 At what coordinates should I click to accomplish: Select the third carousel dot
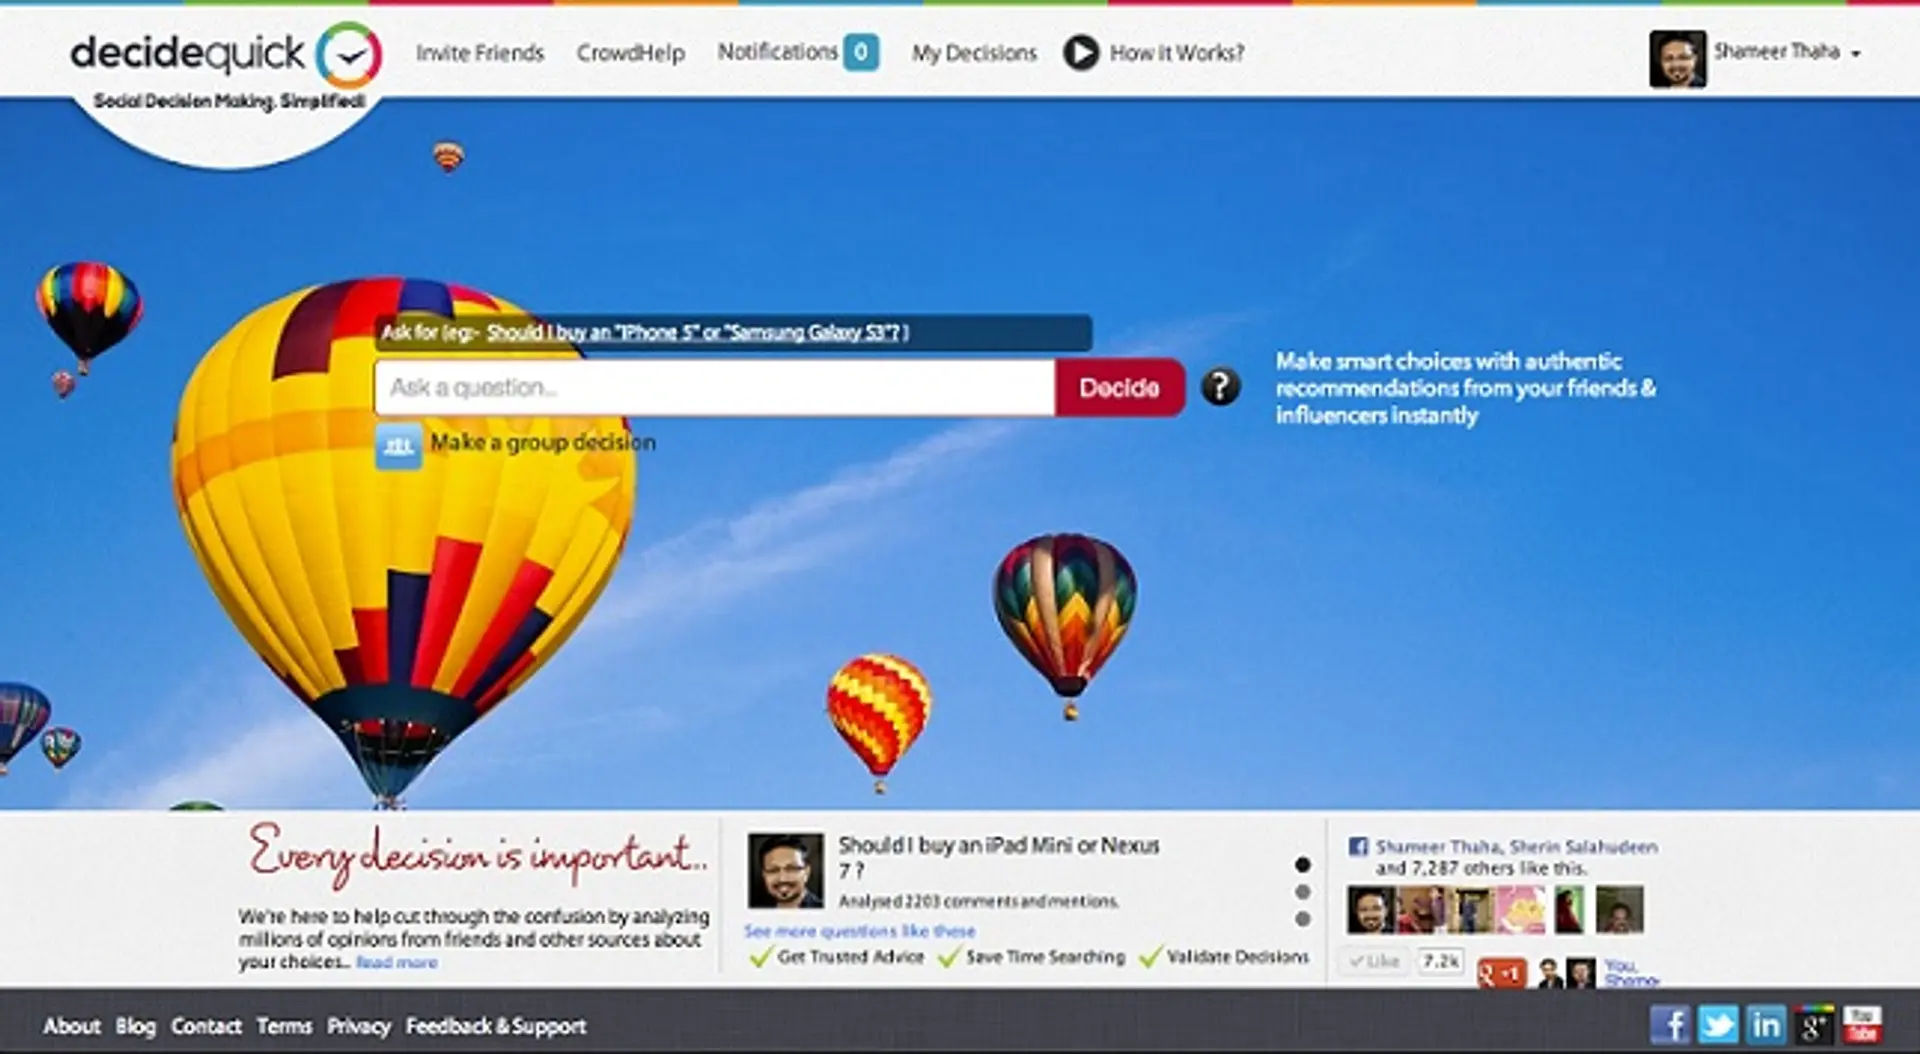pyautogui.click(x=1302, y=918)
